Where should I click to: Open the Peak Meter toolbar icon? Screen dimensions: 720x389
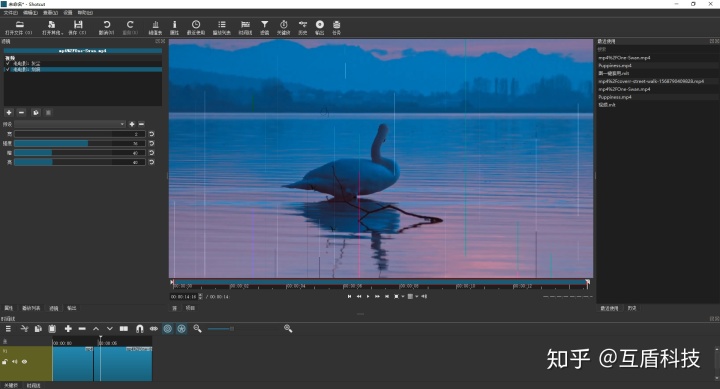pos(155,28)
